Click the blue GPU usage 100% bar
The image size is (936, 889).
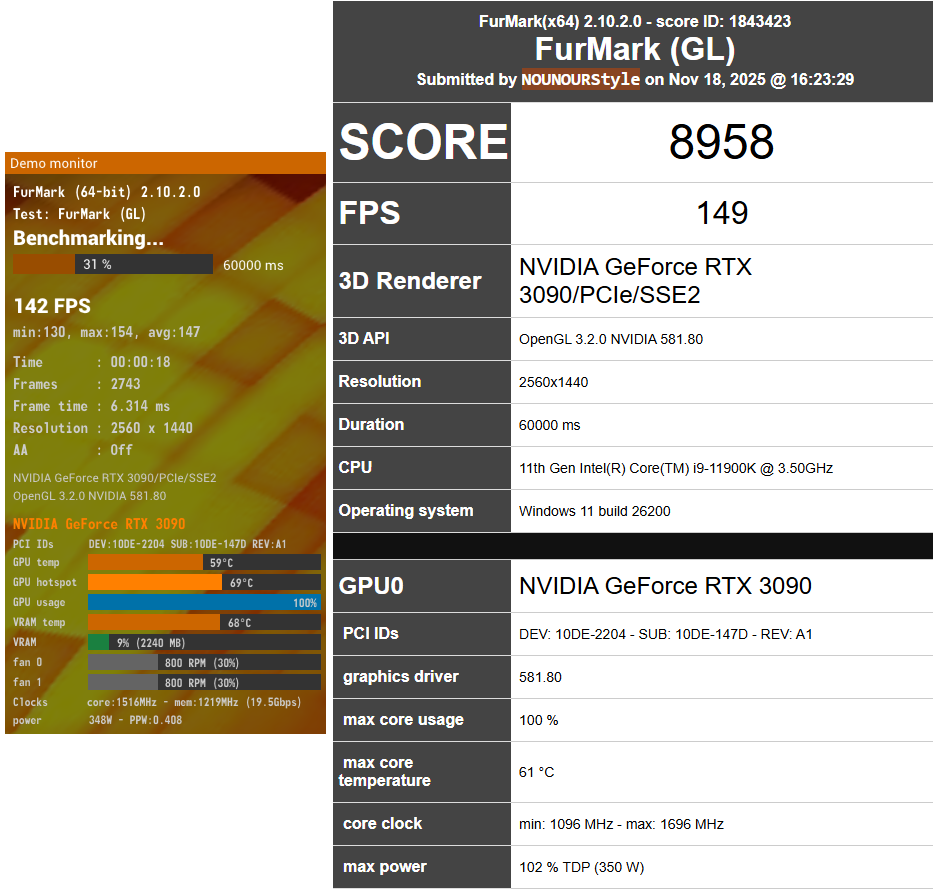pos(204,602)
